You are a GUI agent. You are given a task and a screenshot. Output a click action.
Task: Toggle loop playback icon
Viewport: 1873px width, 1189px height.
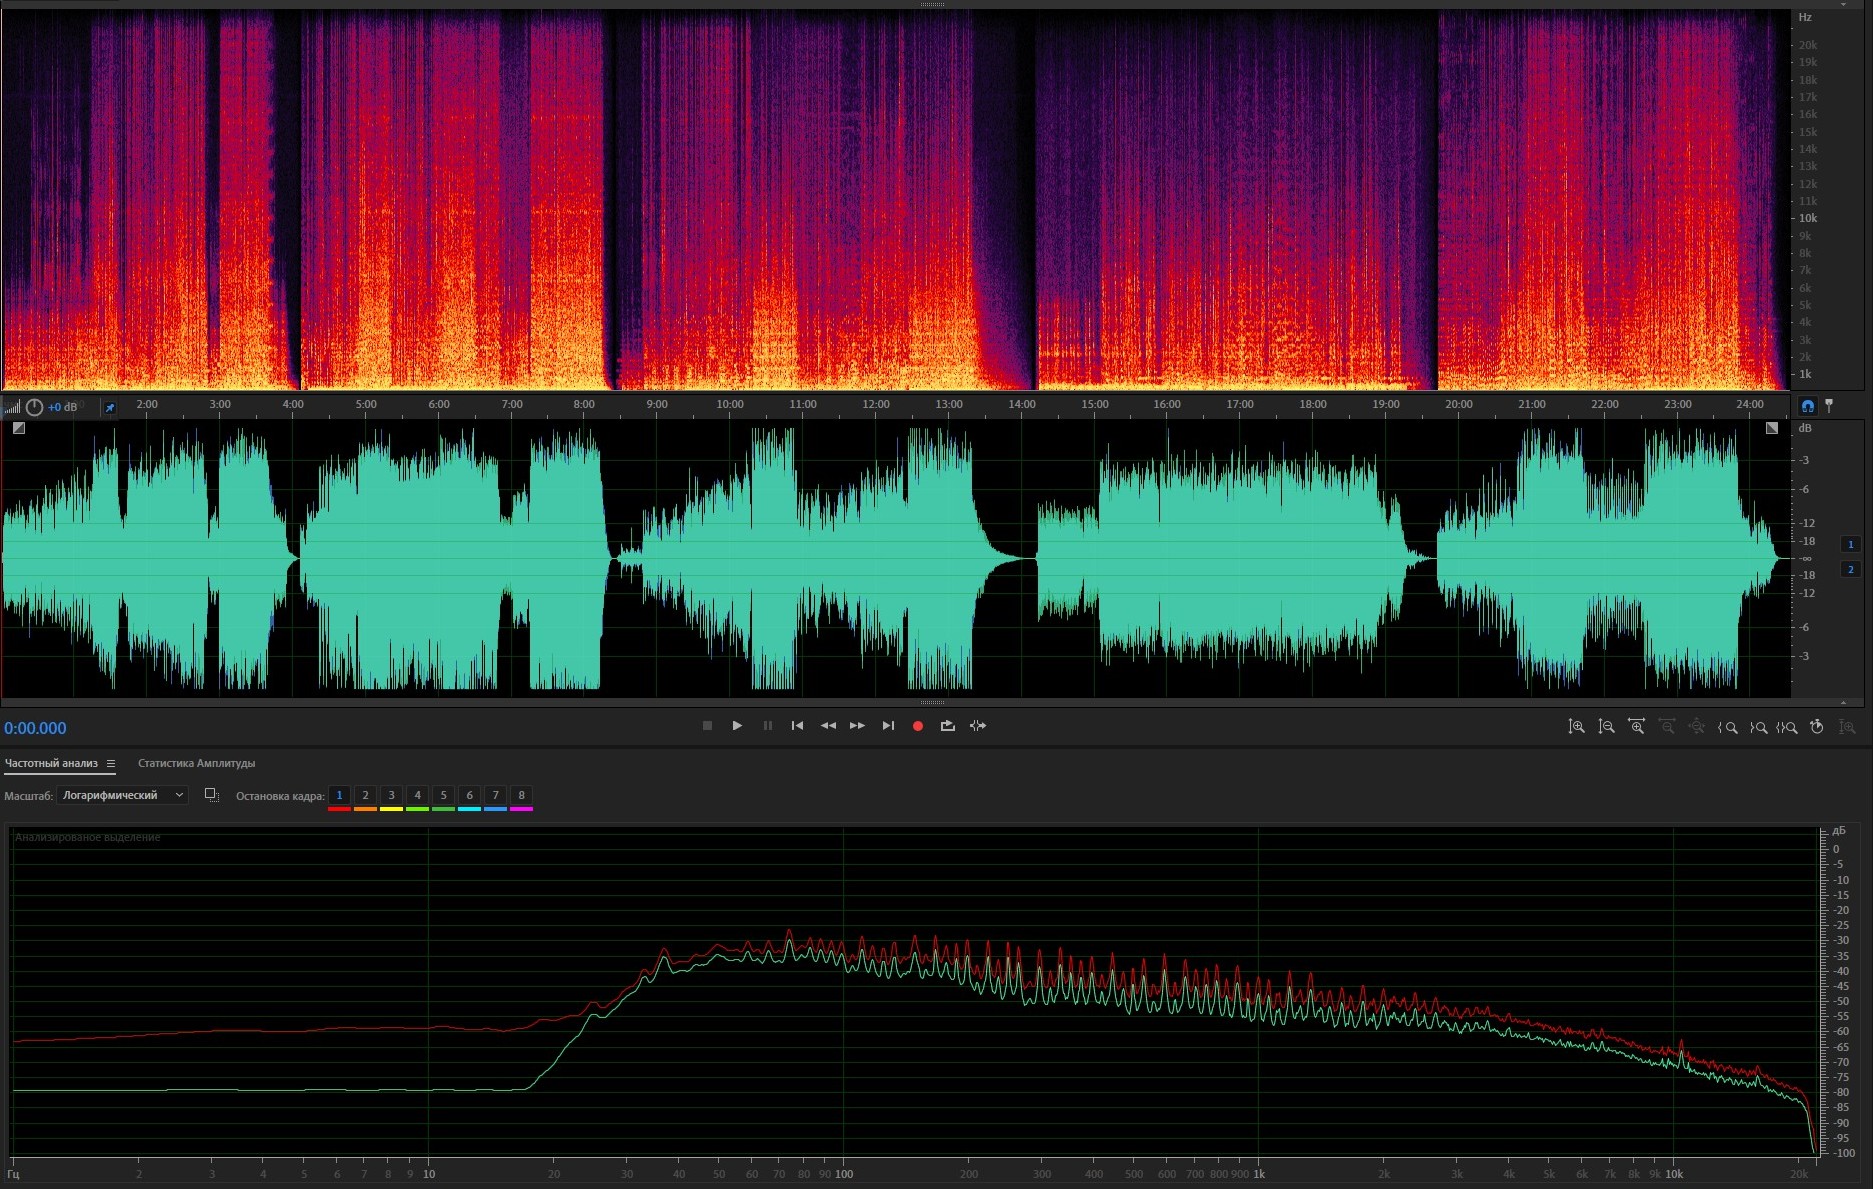coord(947,726)
